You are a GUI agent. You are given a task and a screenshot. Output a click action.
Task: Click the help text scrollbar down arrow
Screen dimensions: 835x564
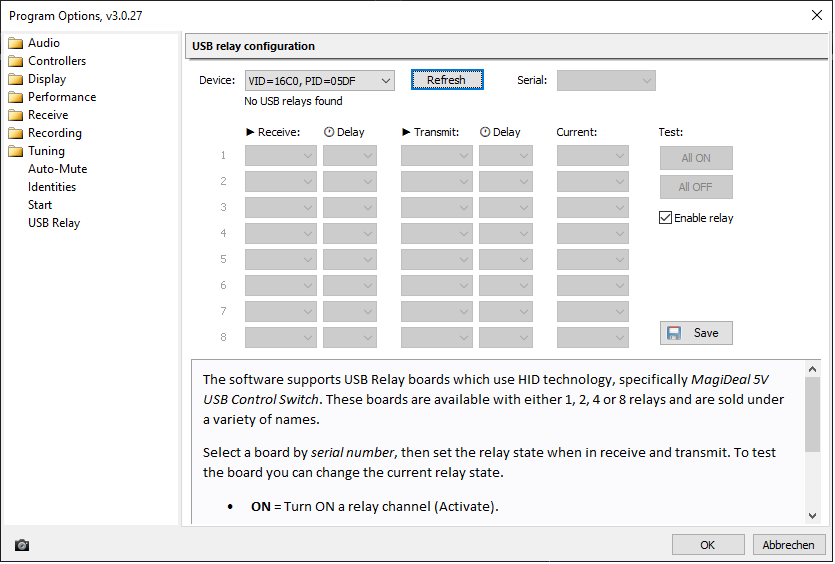pyautogui.click(x=812, y=515)
